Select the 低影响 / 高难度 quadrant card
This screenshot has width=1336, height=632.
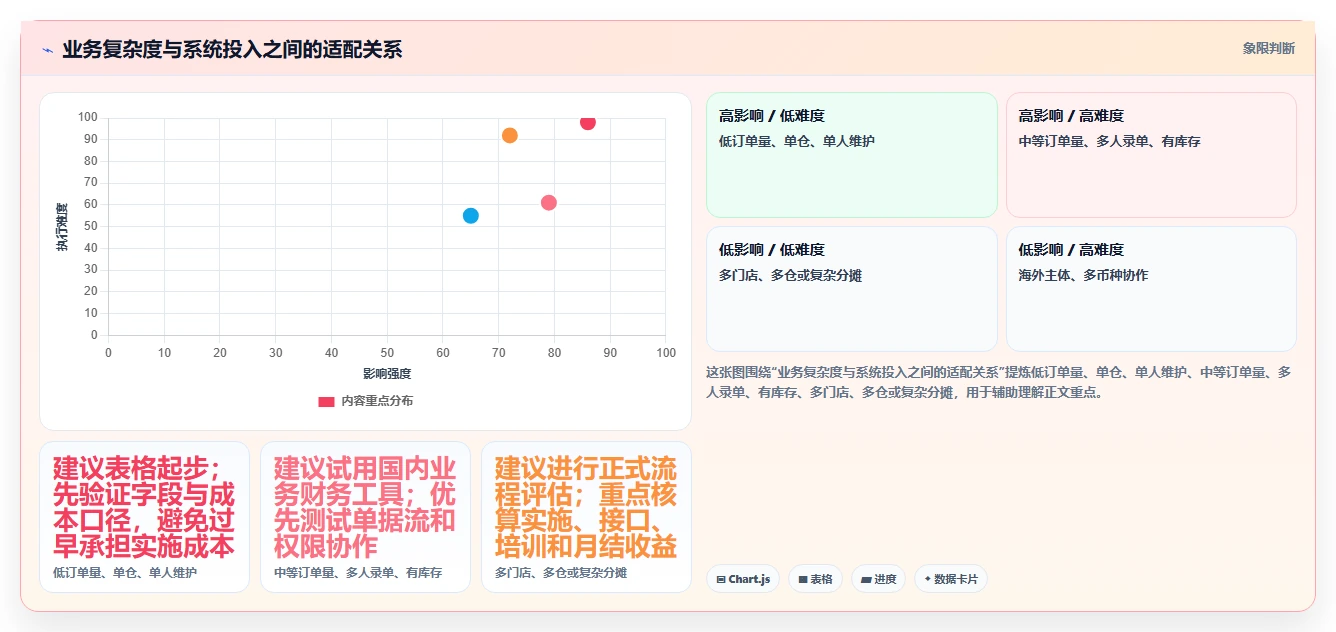point(1151,289)
